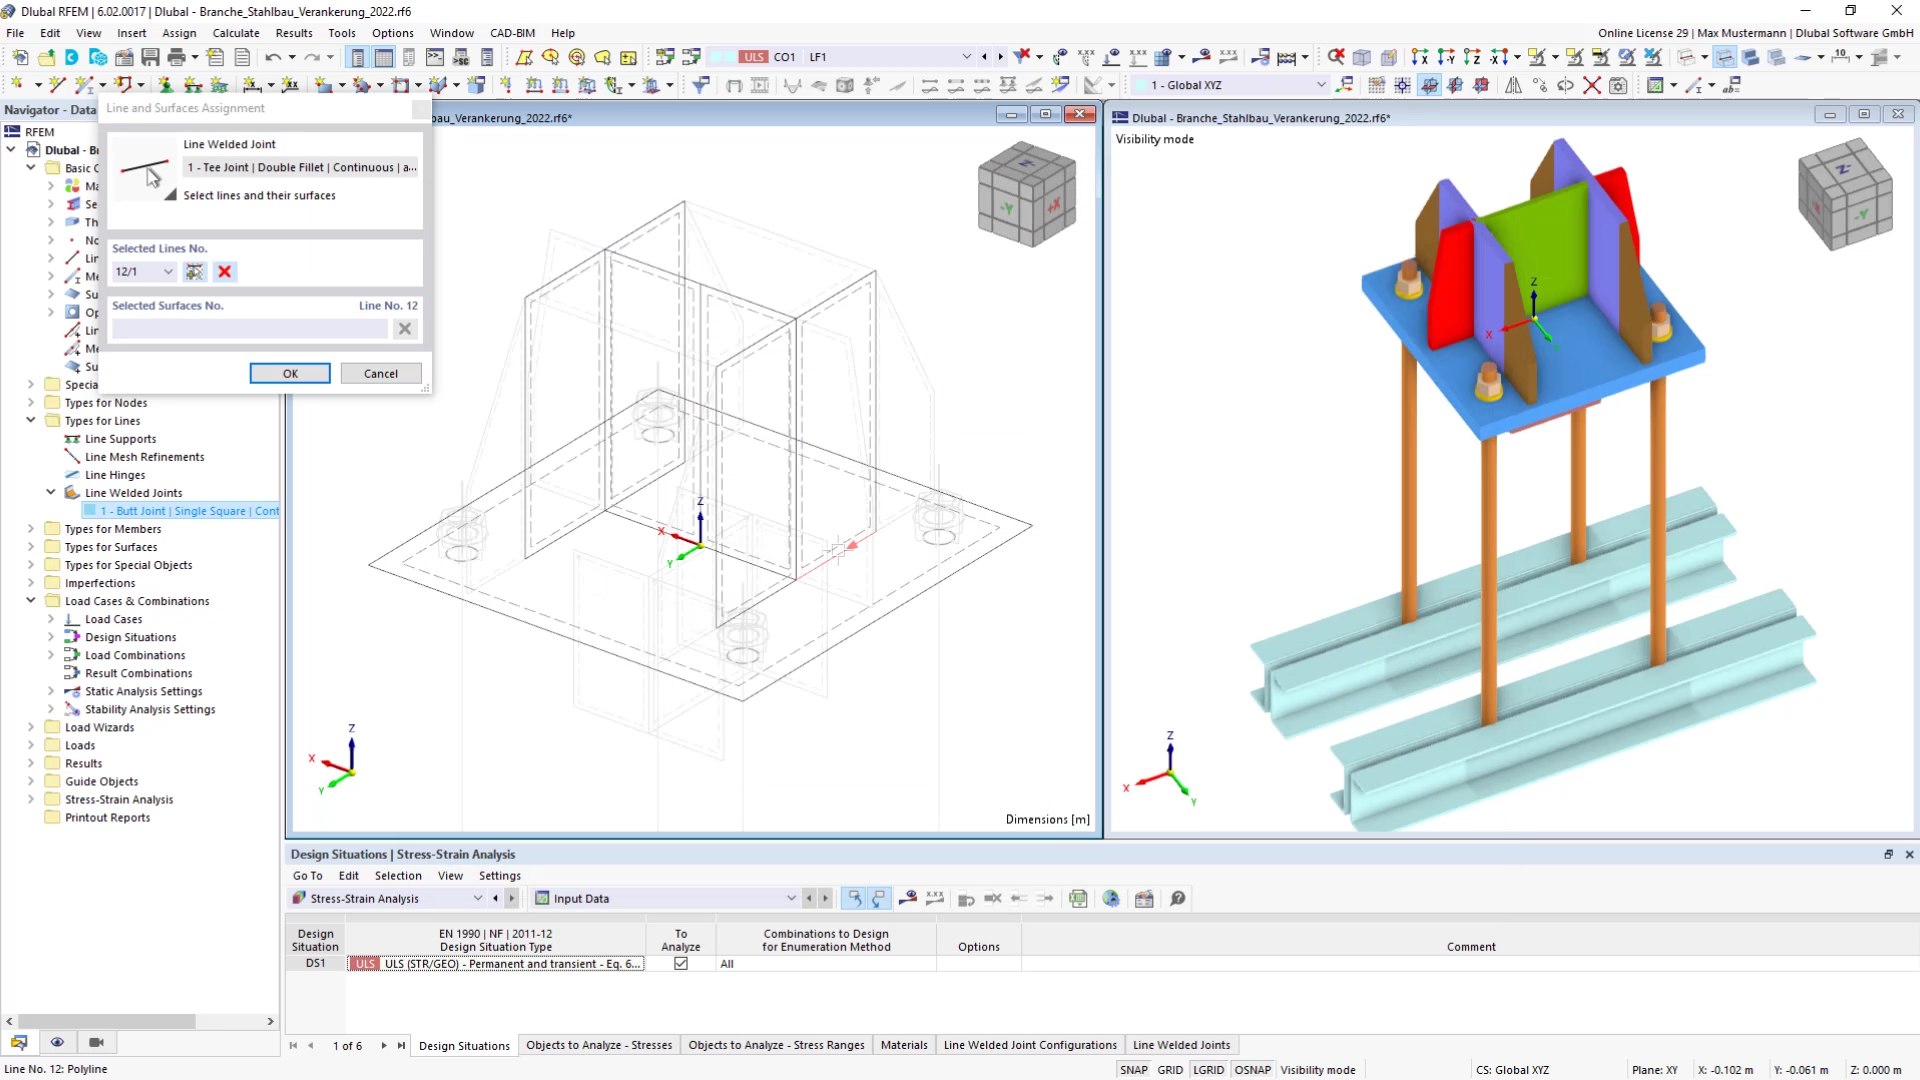Click the Line Welded Joints tree item

click(x=133, y=492)
